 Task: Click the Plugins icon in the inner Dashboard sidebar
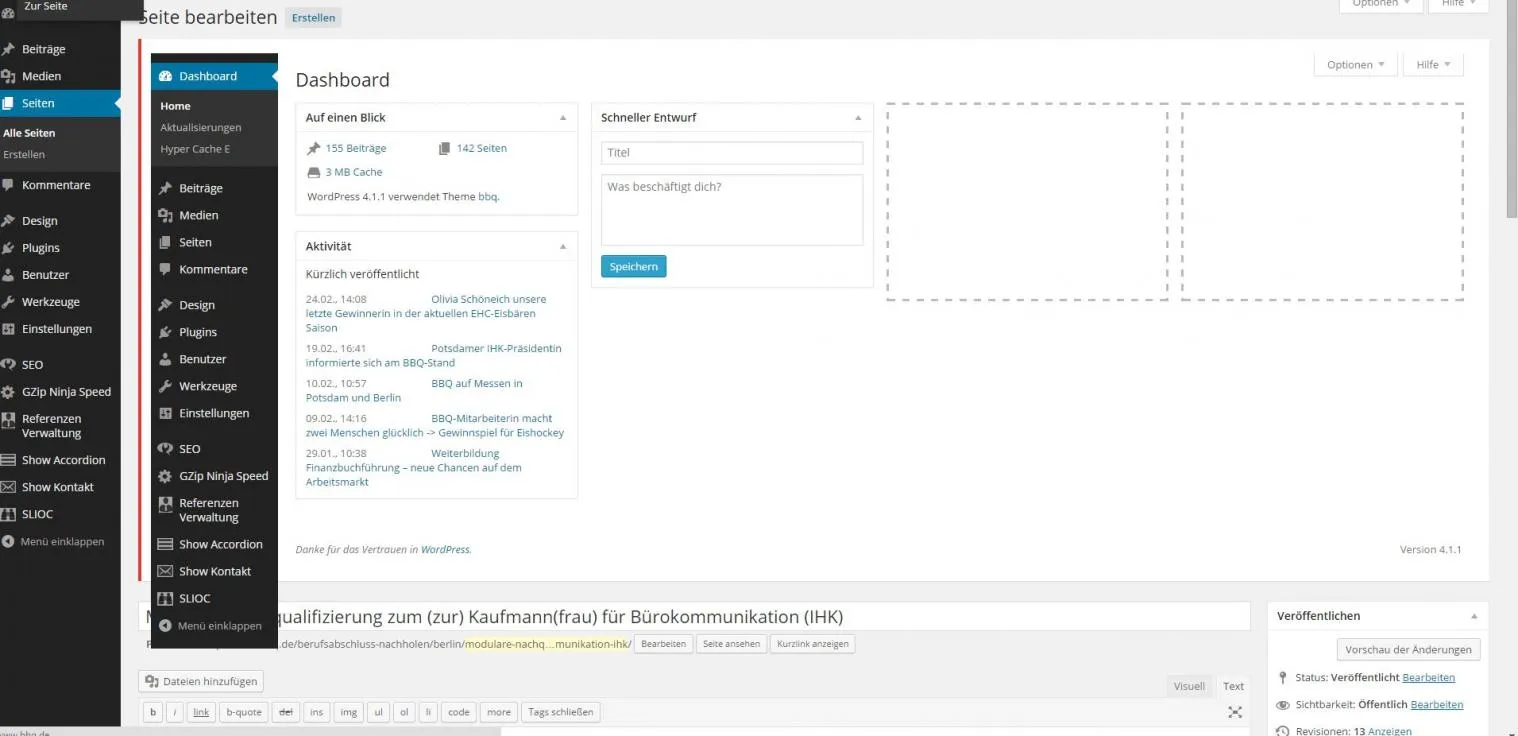(x=166, y=332)
